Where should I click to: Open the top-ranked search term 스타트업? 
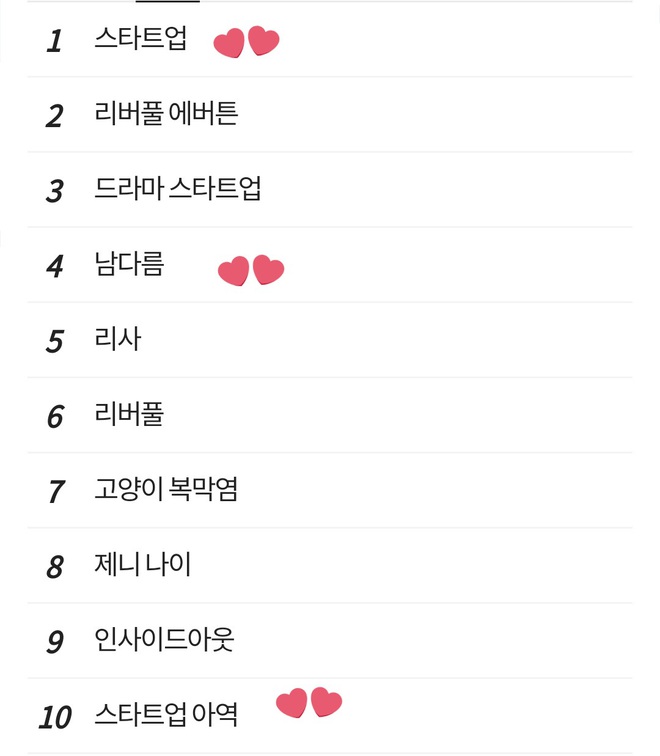(140, 38)
